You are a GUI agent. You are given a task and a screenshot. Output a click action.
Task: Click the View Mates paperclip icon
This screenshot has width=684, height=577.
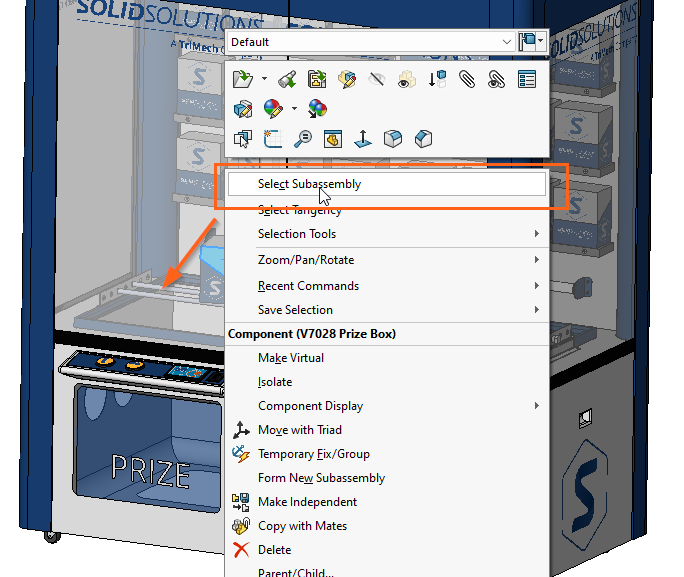pyautogui.click(x=467, y=79)
